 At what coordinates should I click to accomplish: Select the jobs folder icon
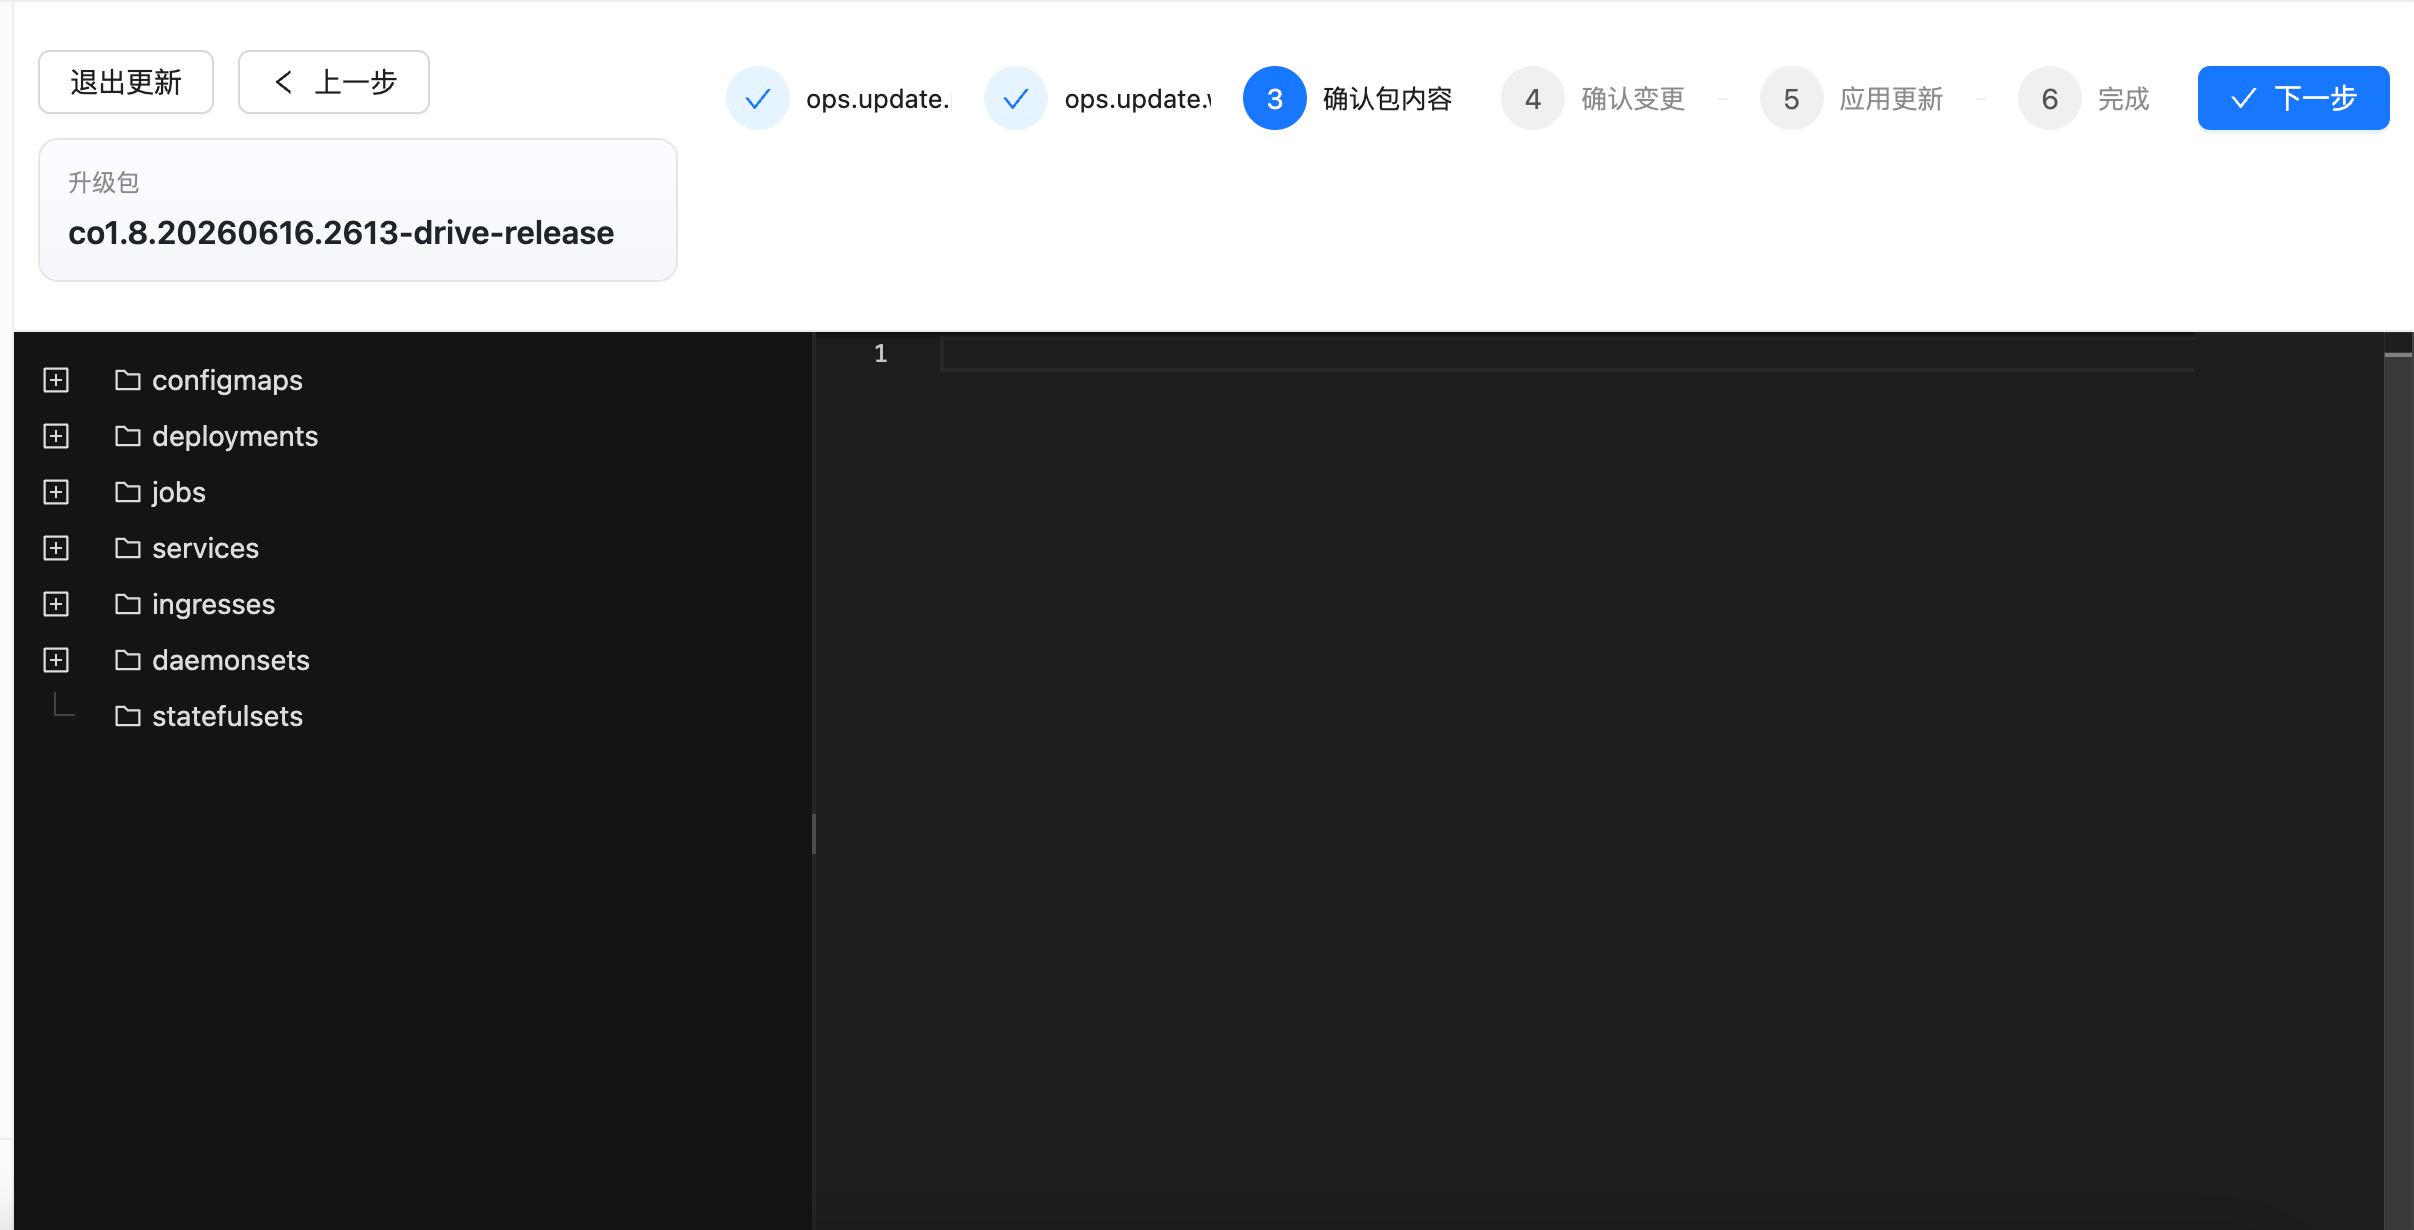pos(128,492)
